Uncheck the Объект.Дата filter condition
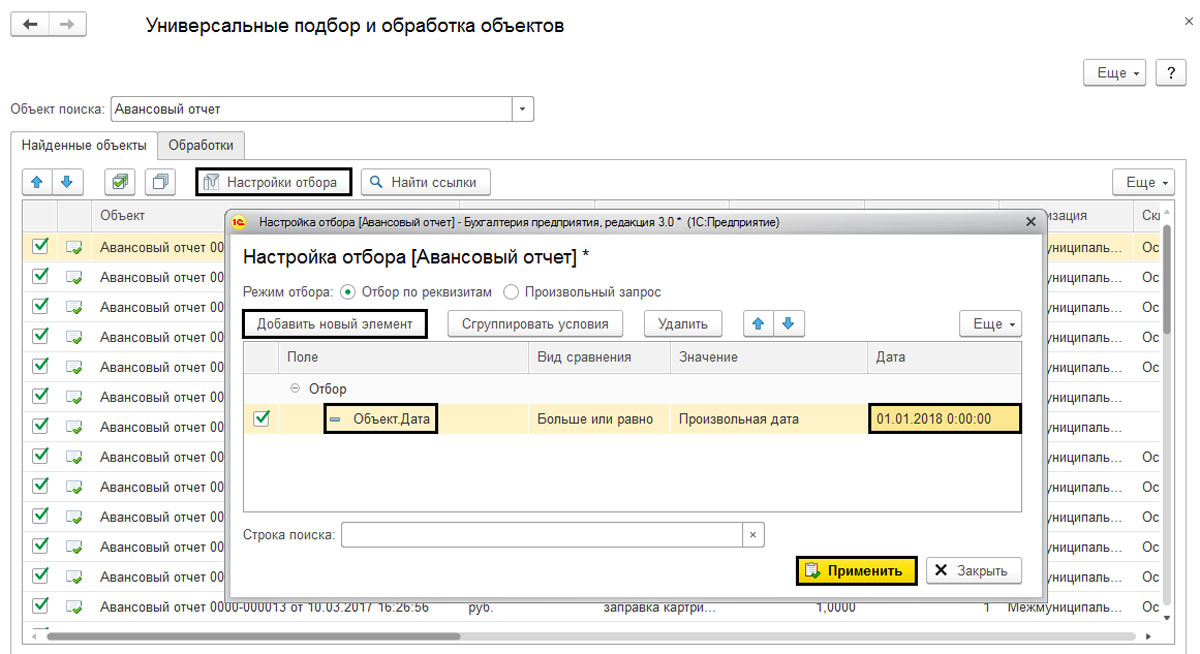 (261, 419)
